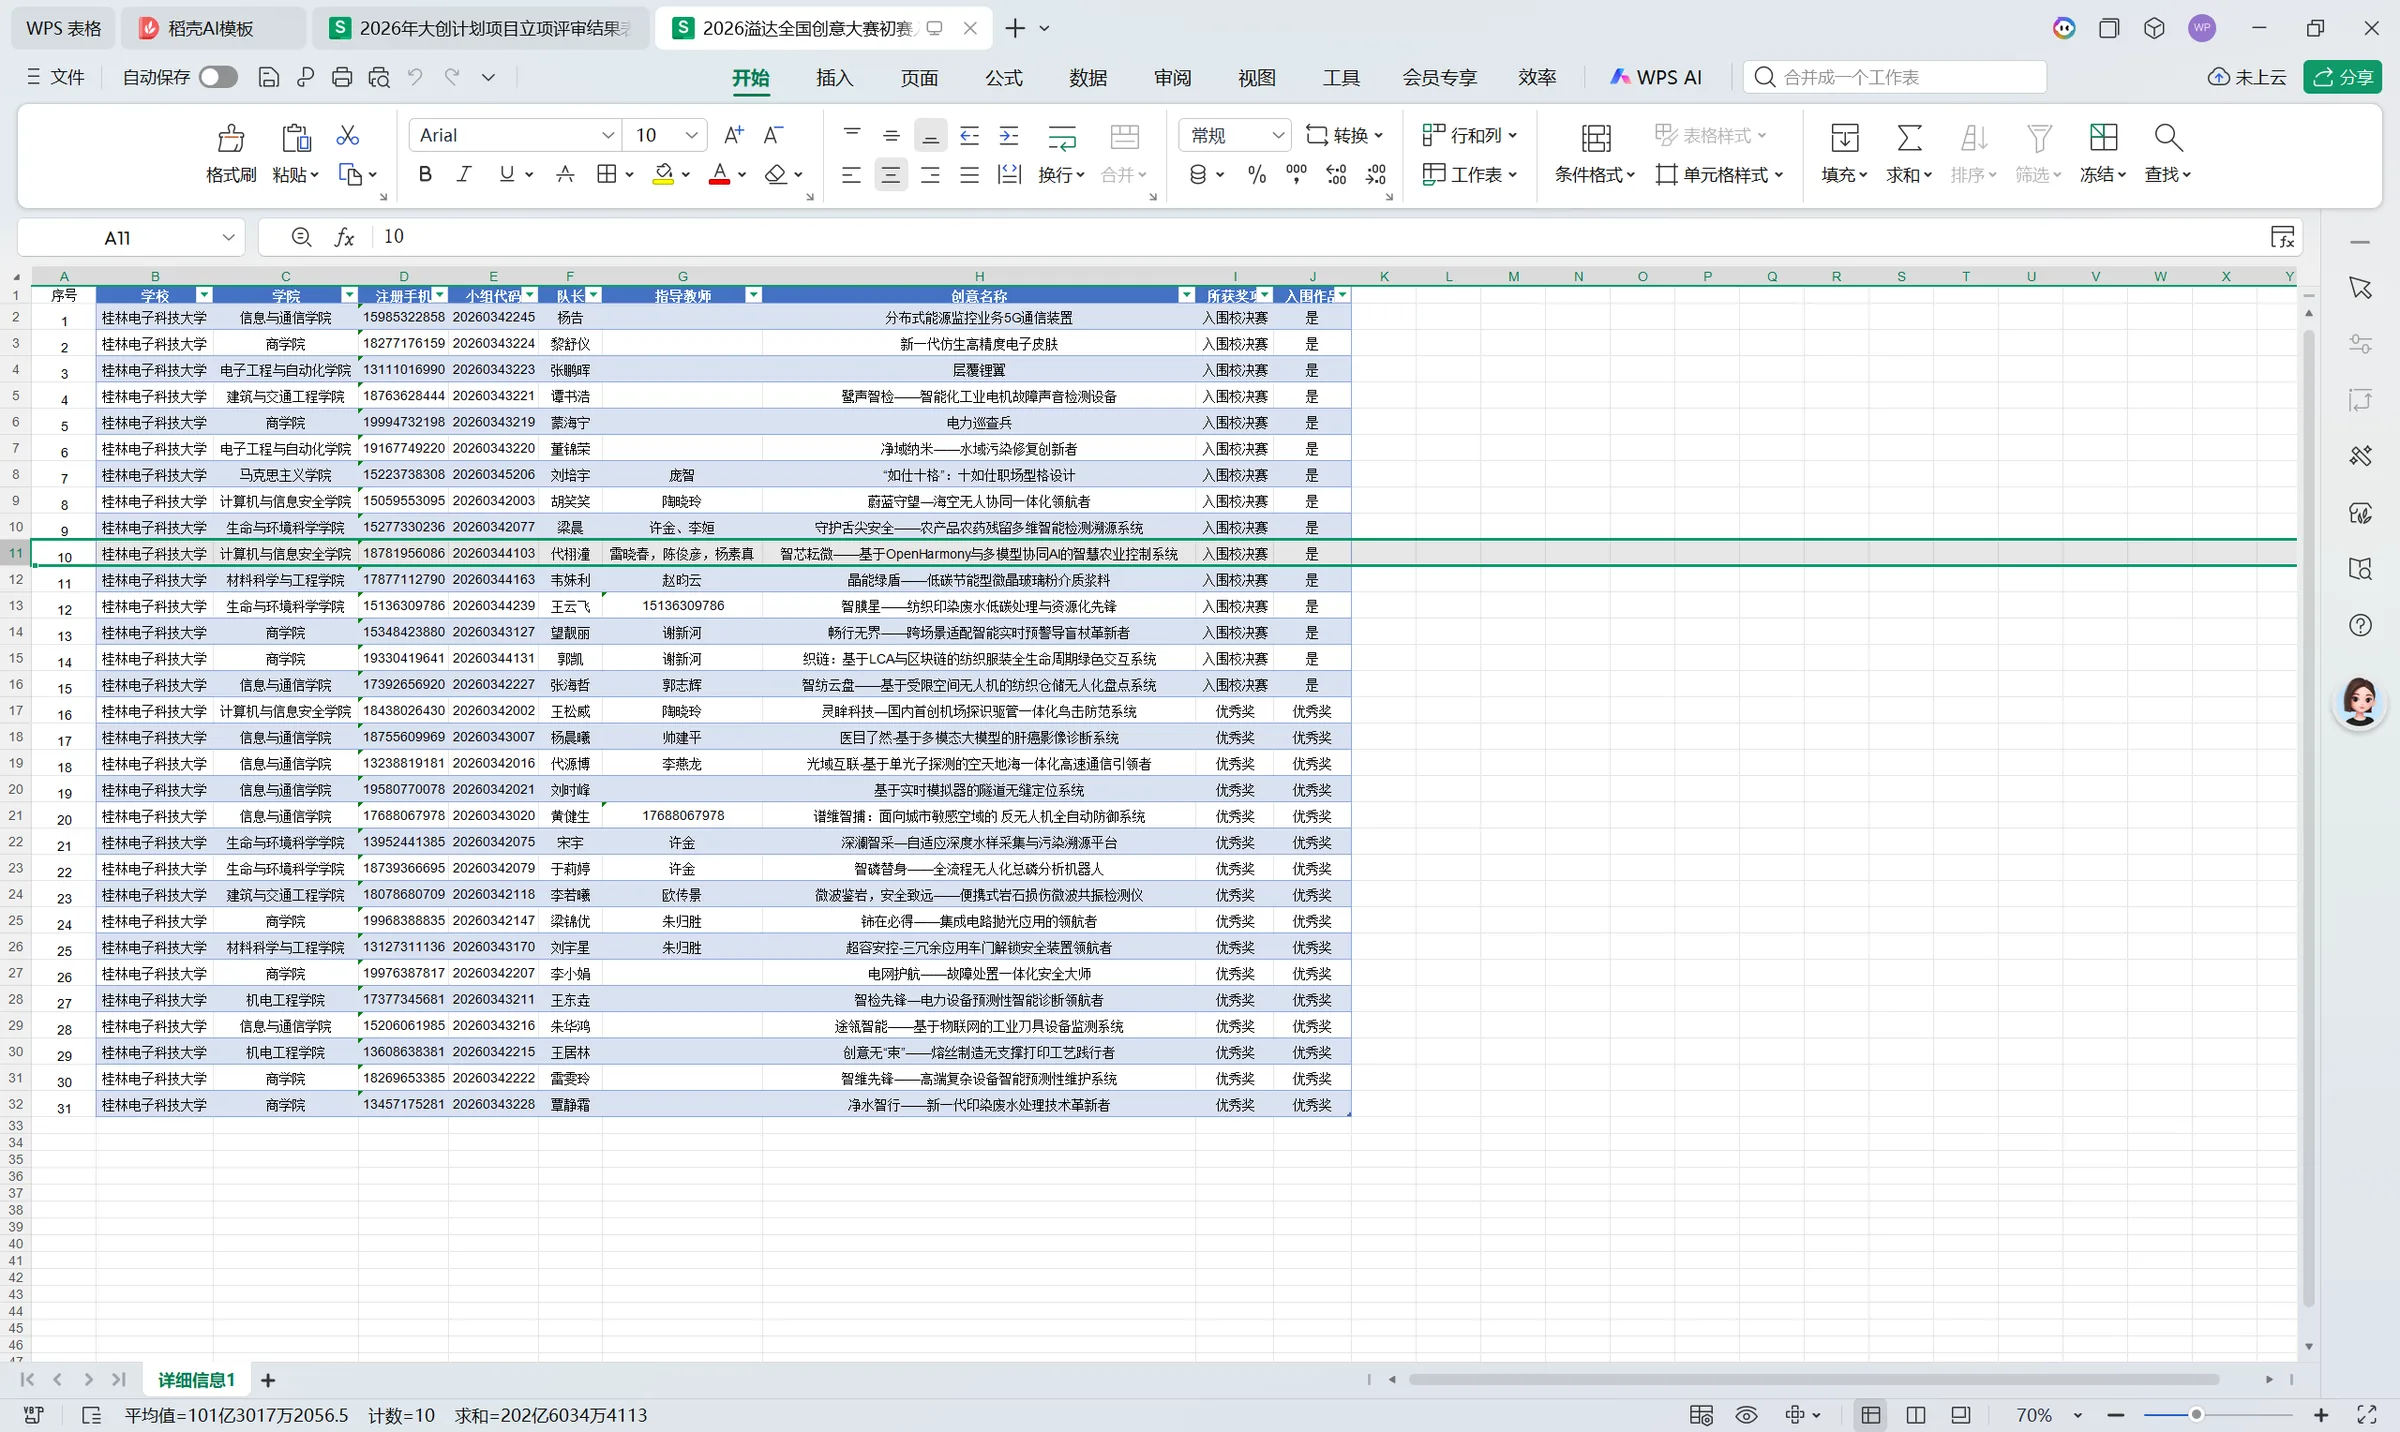
Task: Toggle the Auto Save (自动保存) switch
Action: tap(218, 77)
